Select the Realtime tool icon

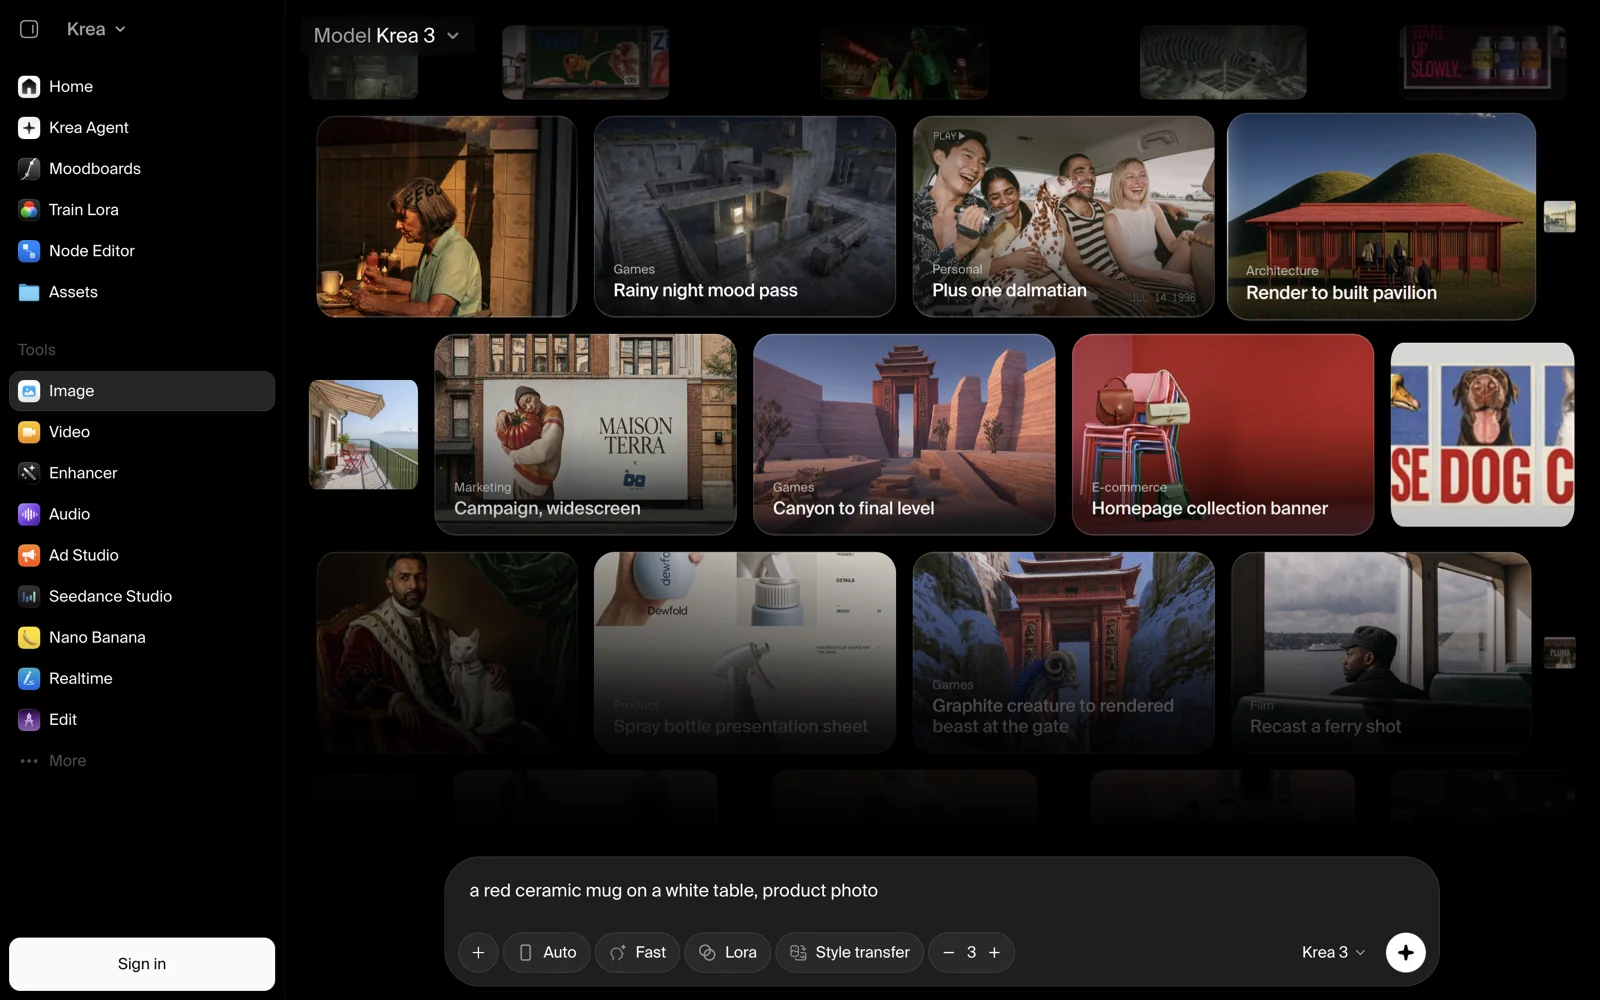pos(29,678)
